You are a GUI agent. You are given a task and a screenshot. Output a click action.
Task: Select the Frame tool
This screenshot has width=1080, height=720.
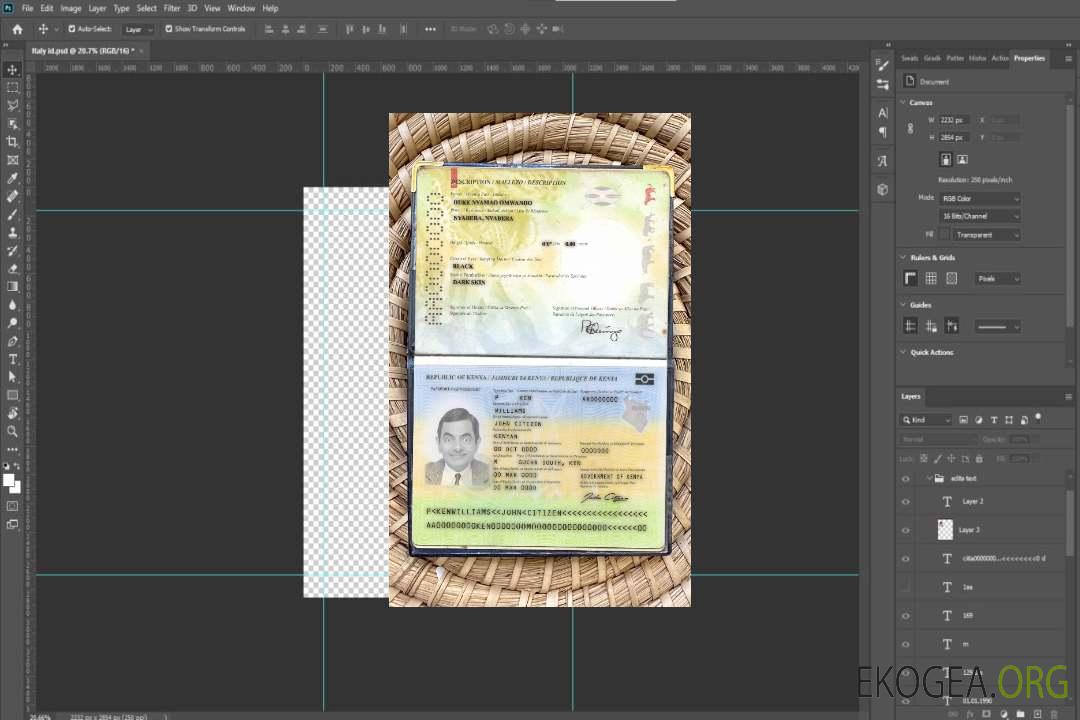coord(12,160)
